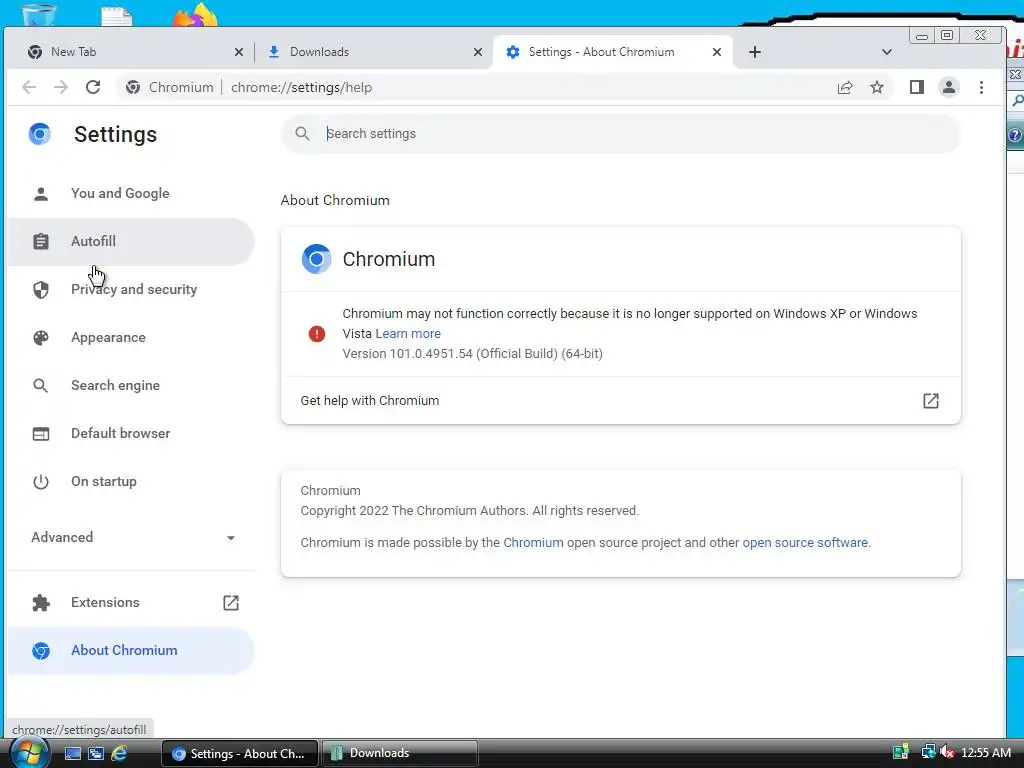This screenshot has height=768, width=1024.
Task: Click the taskbar clock showing 12:55 AM
Action: [x=985, y=753]
